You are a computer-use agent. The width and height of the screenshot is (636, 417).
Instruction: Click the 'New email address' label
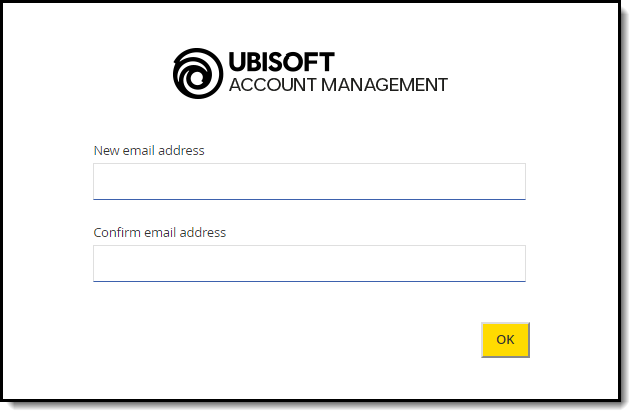click(x=149, y=150)
